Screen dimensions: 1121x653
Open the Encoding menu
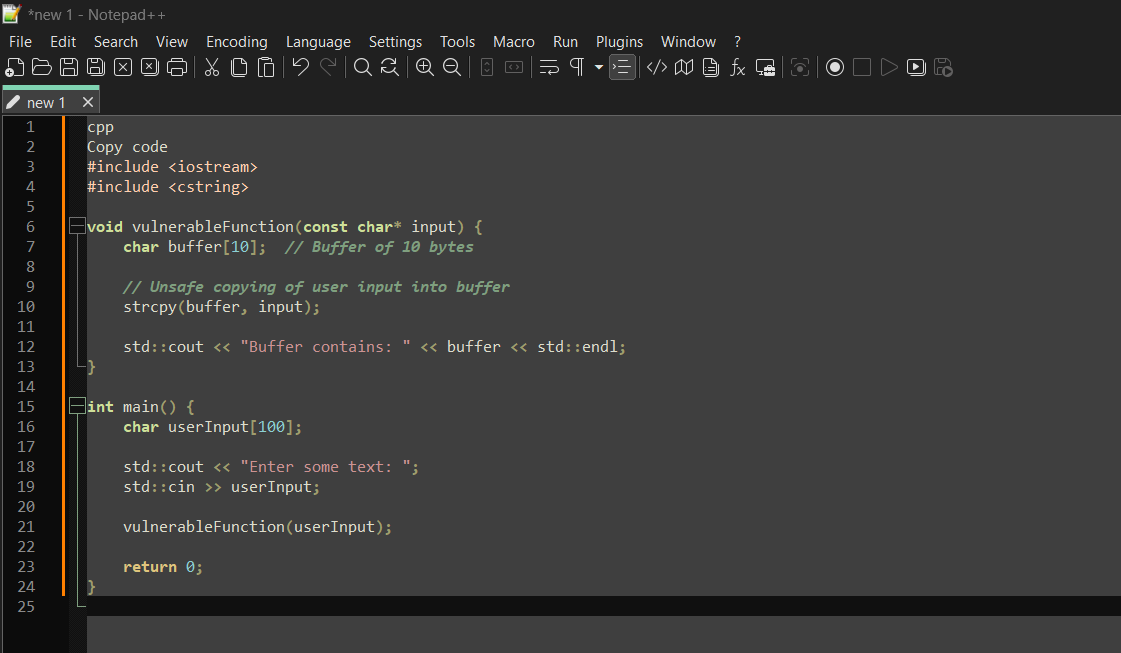click(236, 42)
